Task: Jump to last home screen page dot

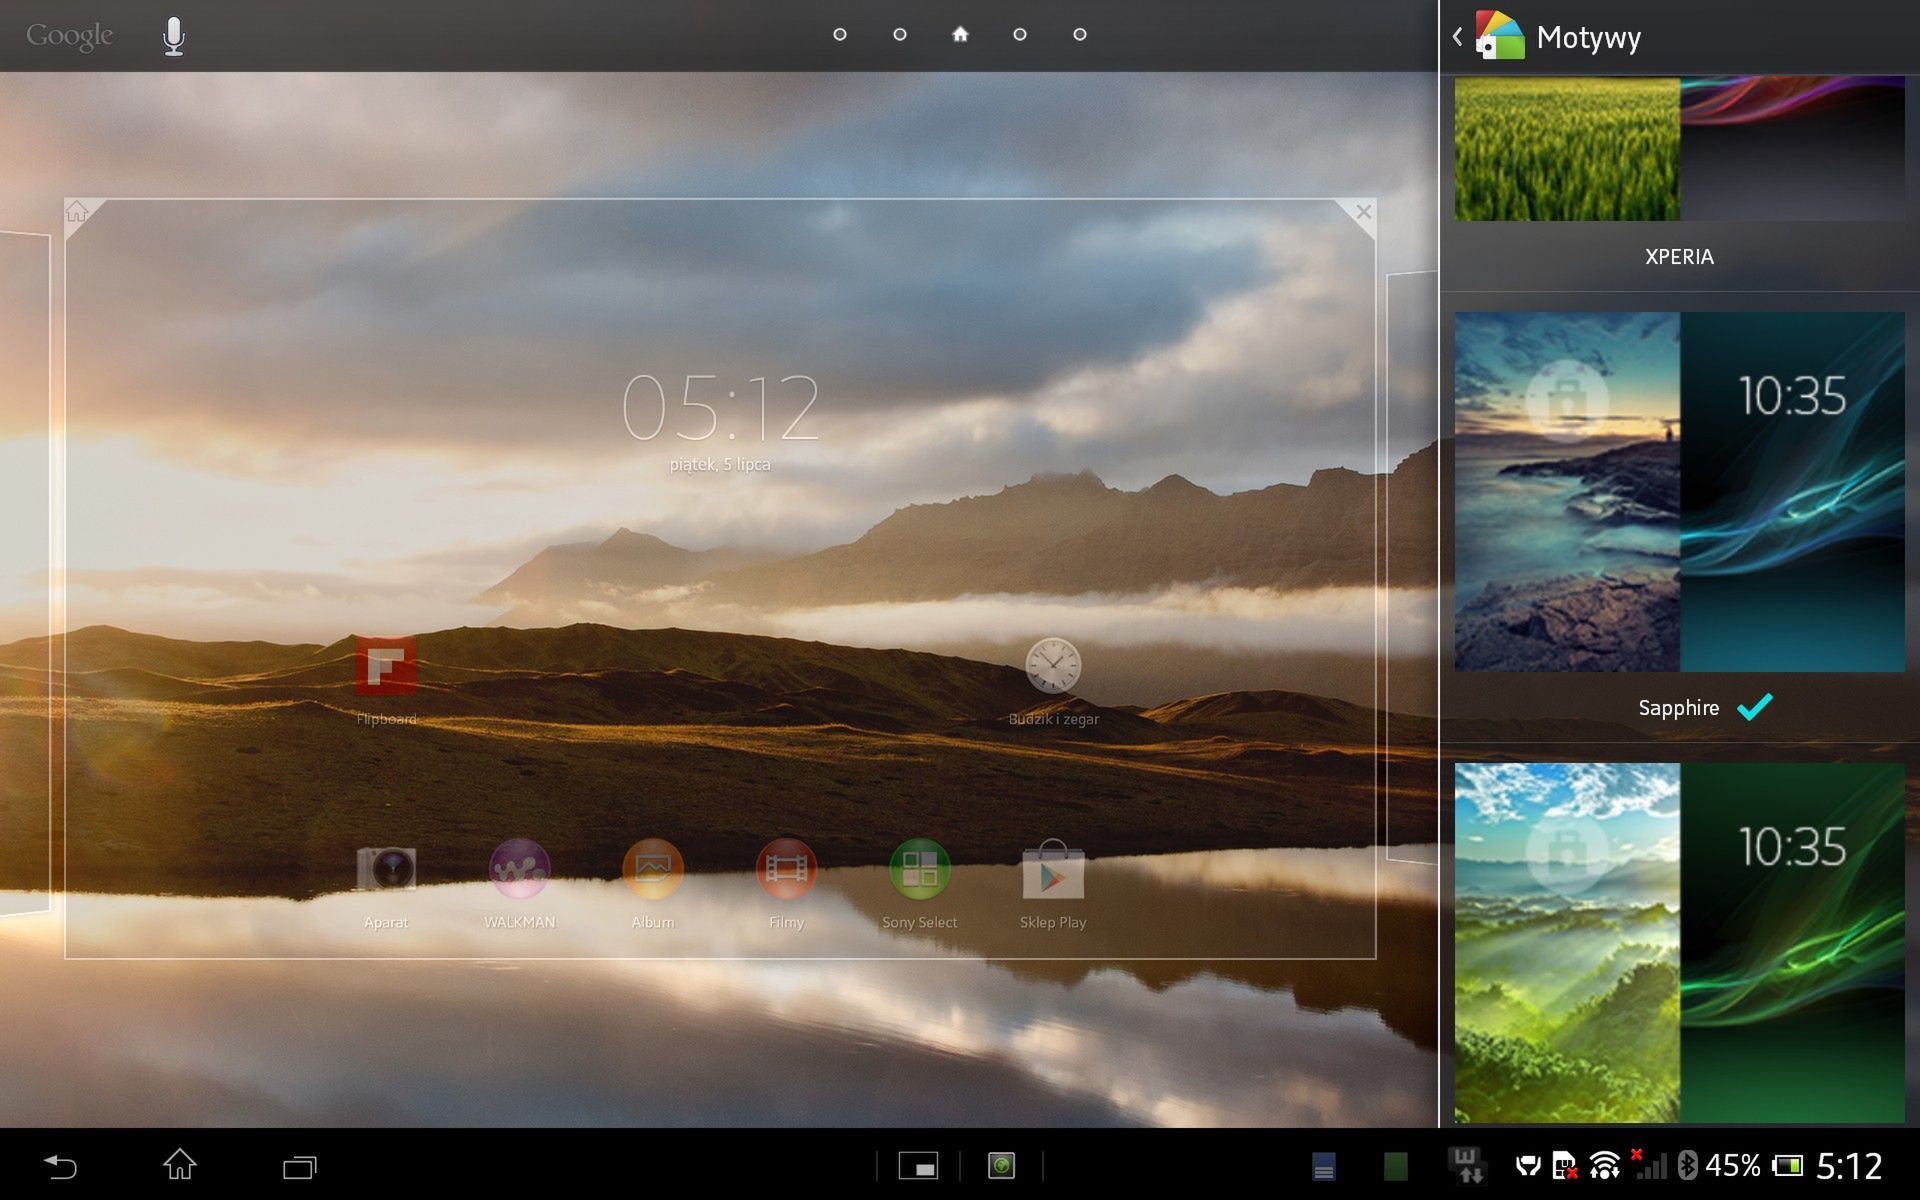Action: [x=1080, y=35]
